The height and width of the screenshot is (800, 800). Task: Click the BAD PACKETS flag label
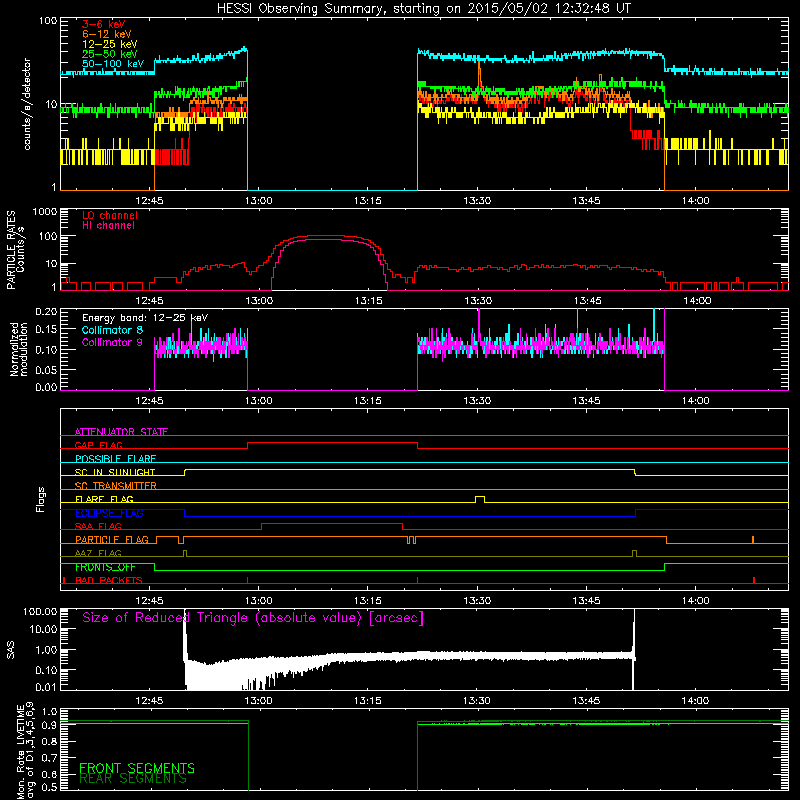tap(109, 580)
